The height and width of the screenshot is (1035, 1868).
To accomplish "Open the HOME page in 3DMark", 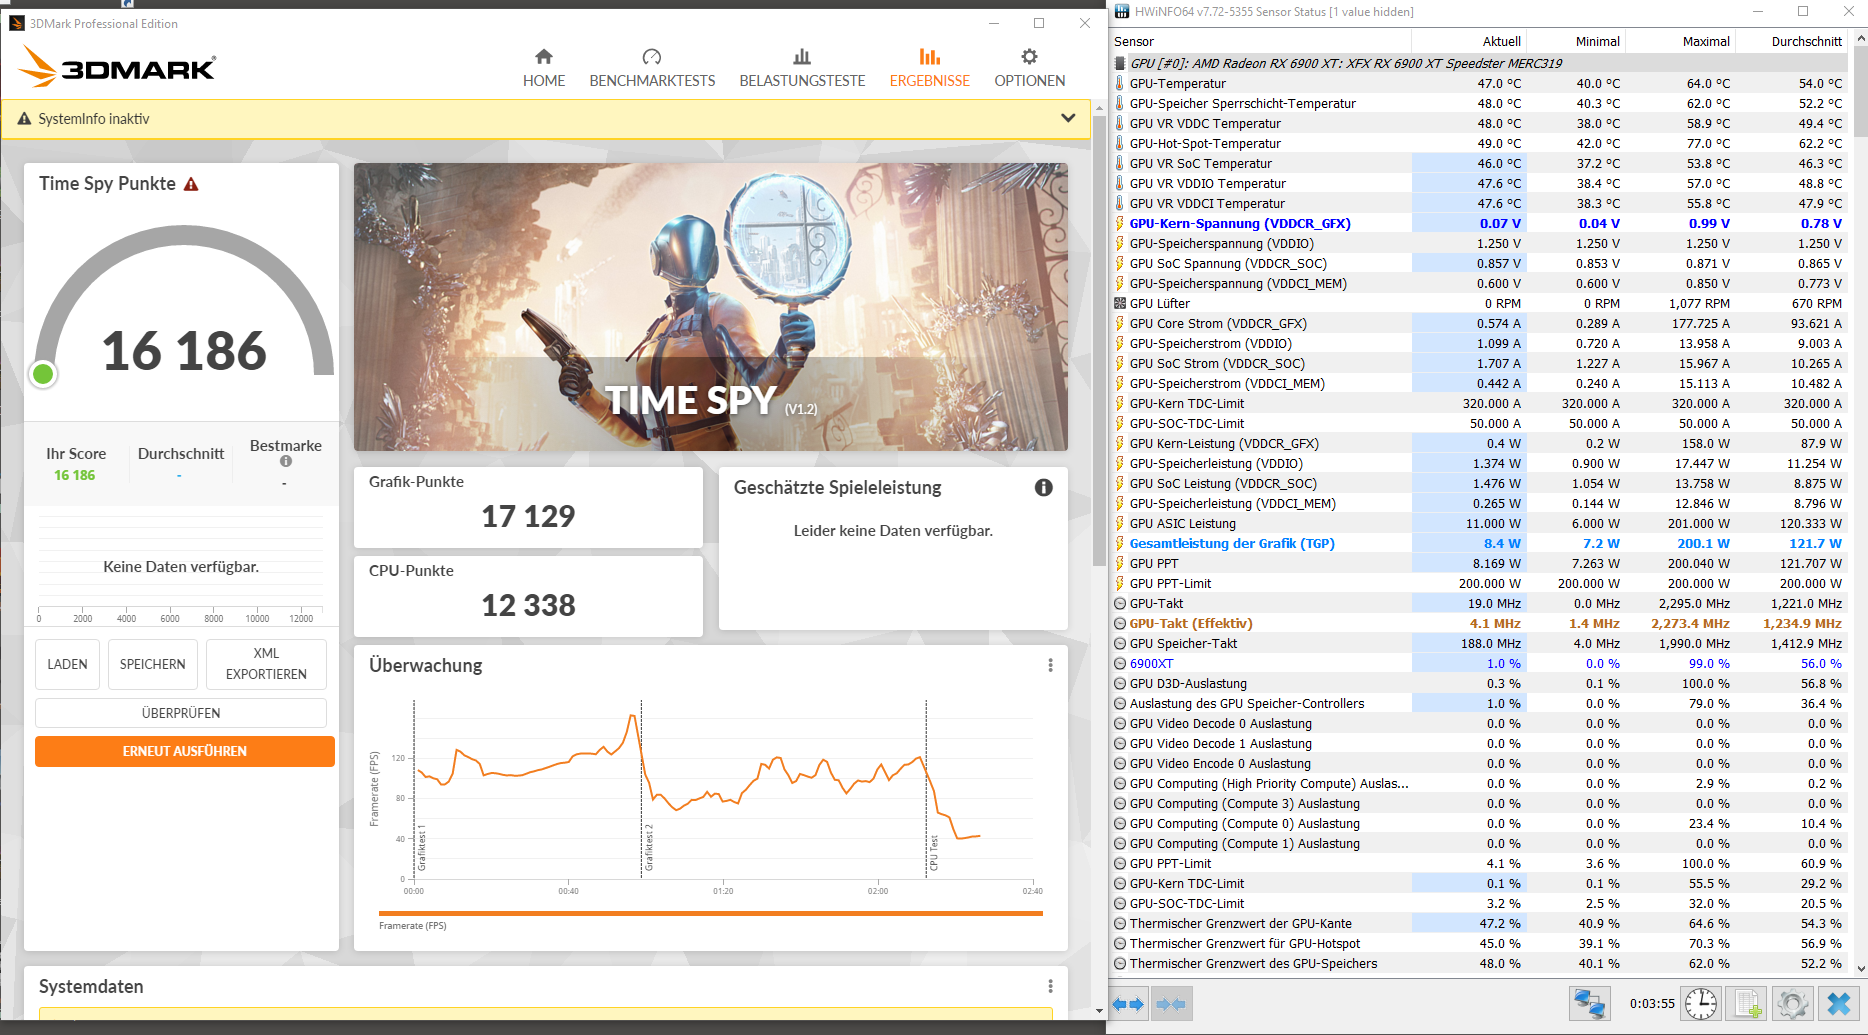I will click(543, 68).
